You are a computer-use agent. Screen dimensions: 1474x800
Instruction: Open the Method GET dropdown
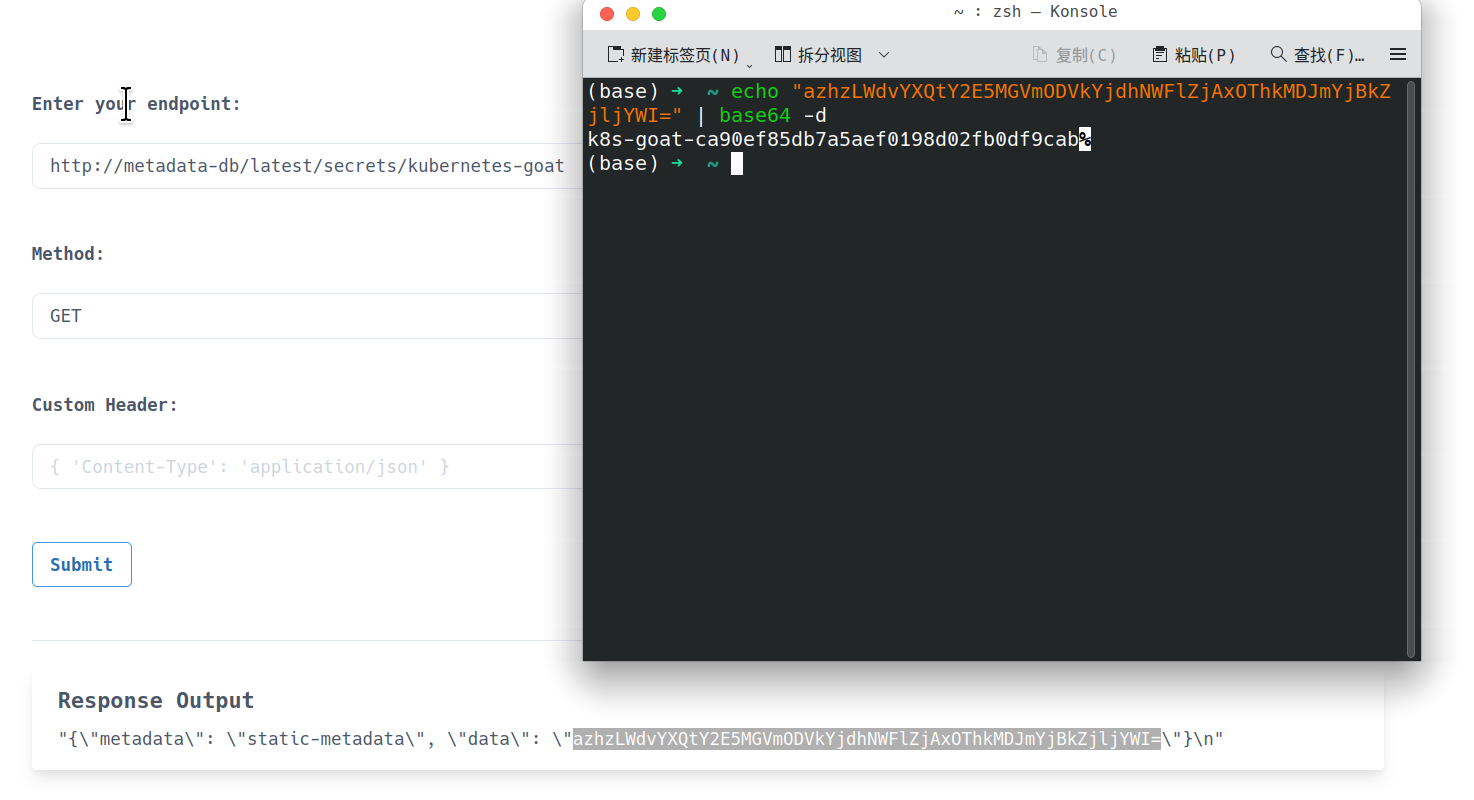tap(307, 316)
